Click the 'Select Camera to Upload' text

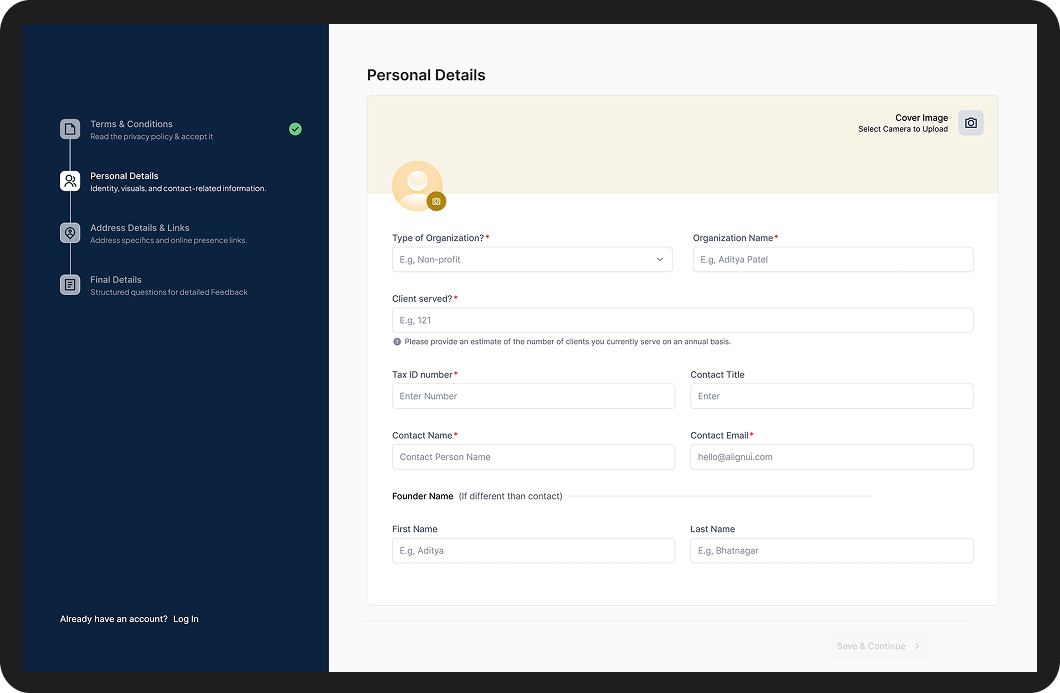[x=903, y=129]
